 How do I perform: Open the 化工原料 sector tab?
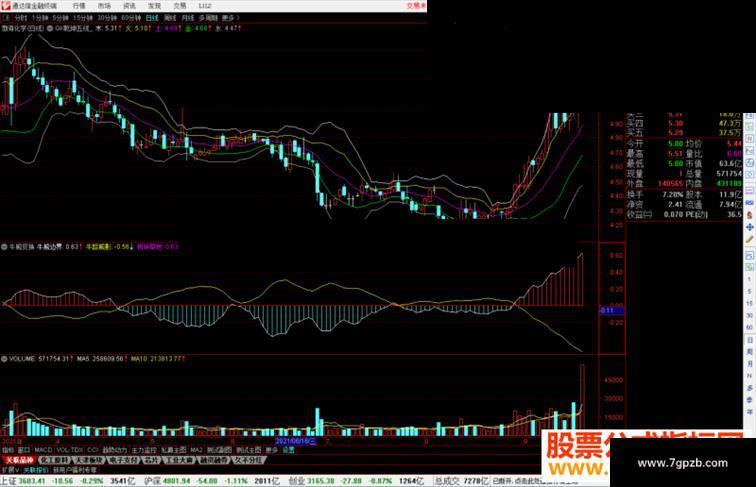54,460
